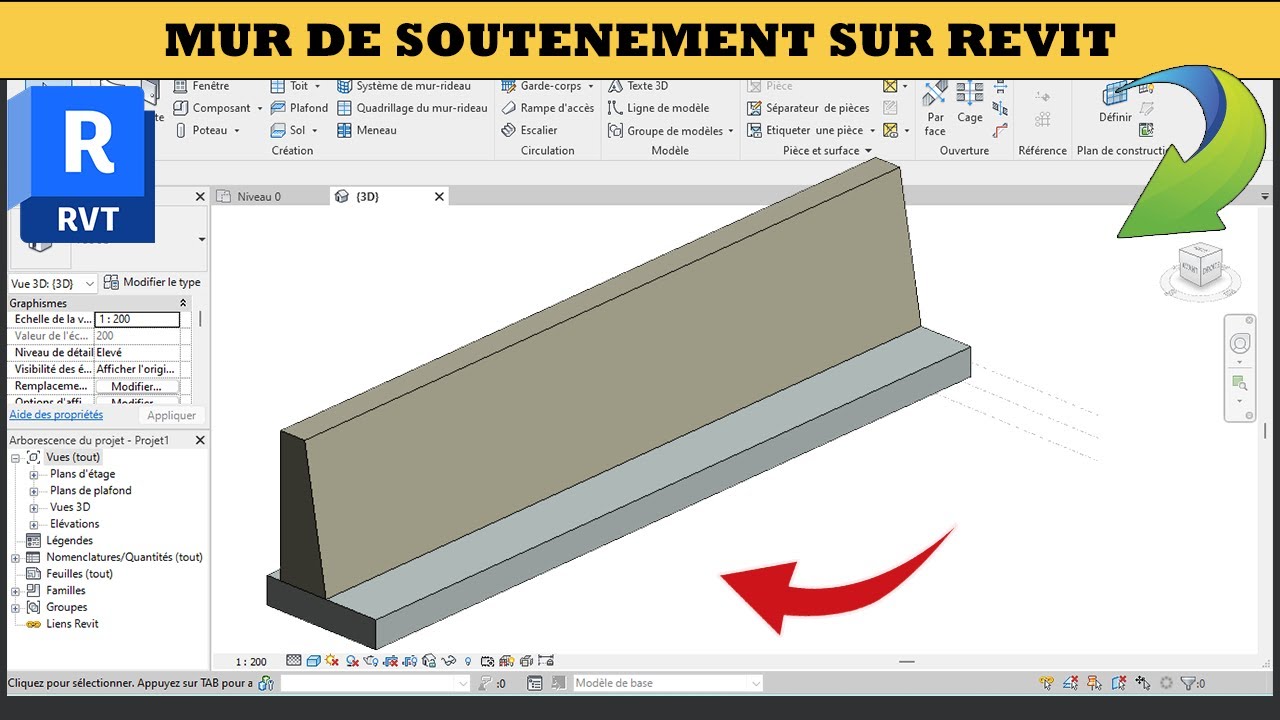The image size is (1280, 720).
Task: Toggle select links icon in status bar
Action: tap(1046, 683)
